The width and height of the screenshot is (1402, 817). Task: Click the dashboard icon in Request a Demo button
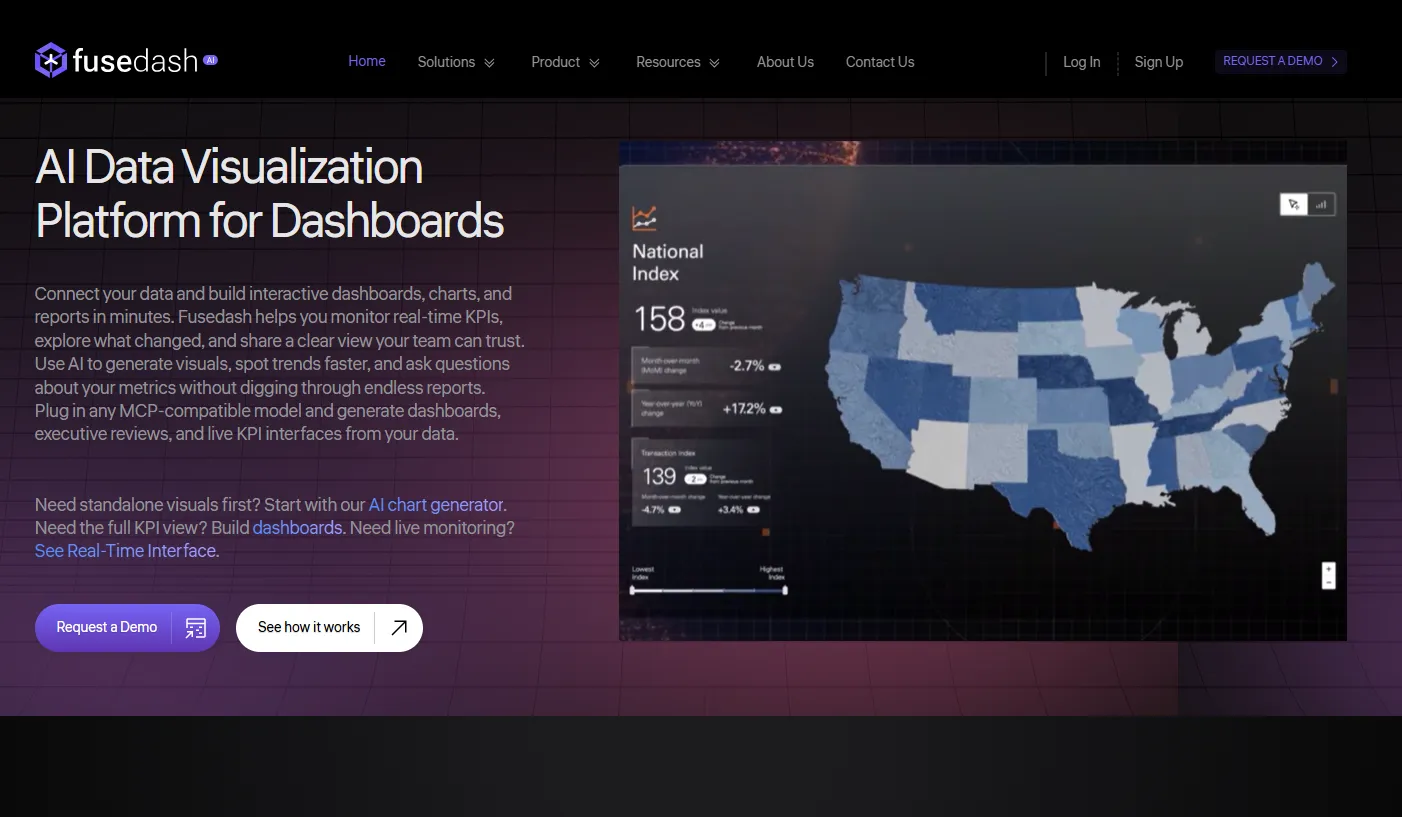(x=196, y=628)
